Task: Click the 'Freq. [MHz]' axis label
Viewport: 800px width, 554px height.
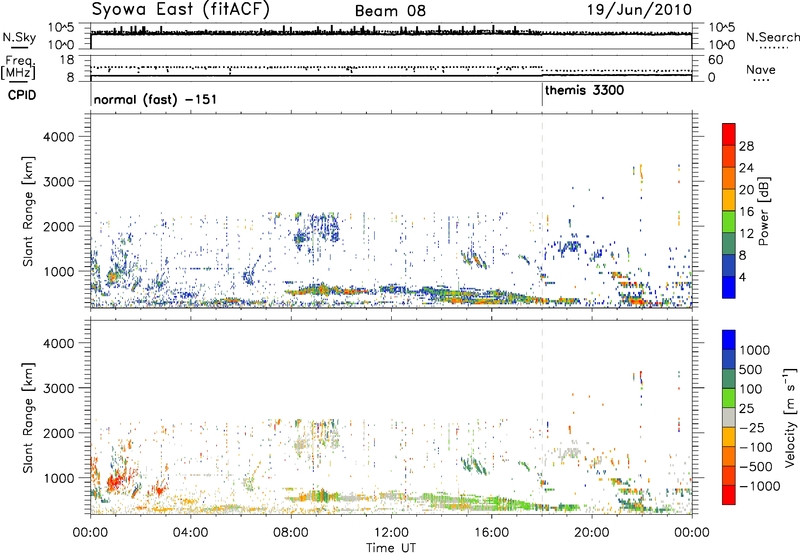Action: (x=18, y=67)
